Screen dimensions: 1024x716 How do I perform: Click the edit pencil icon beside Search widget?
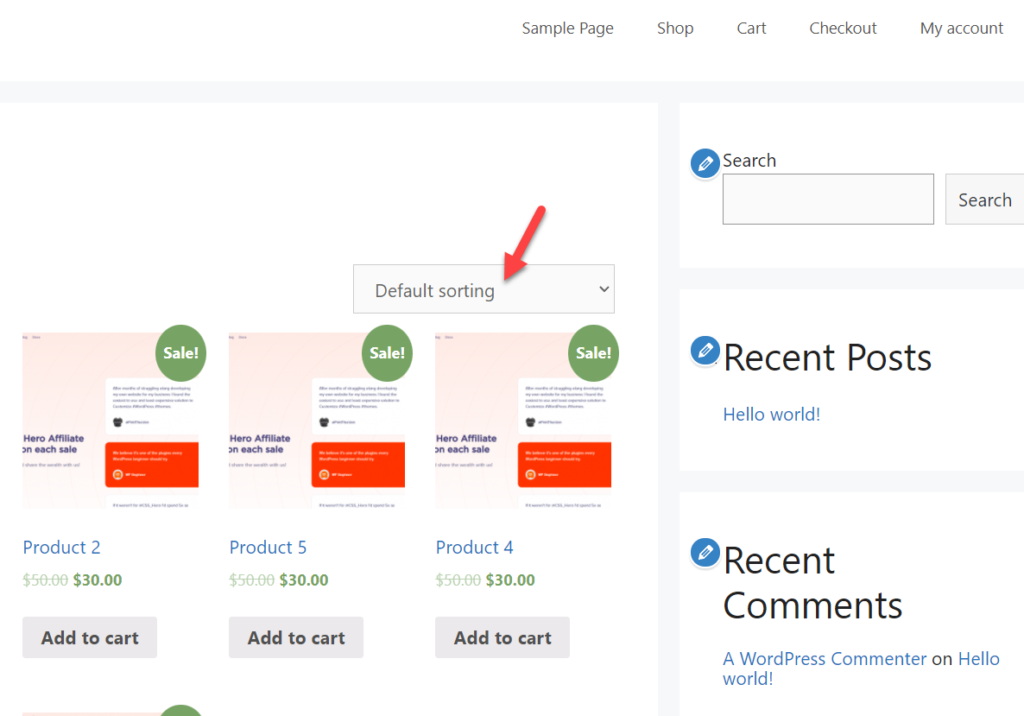[x=705, y=163]
